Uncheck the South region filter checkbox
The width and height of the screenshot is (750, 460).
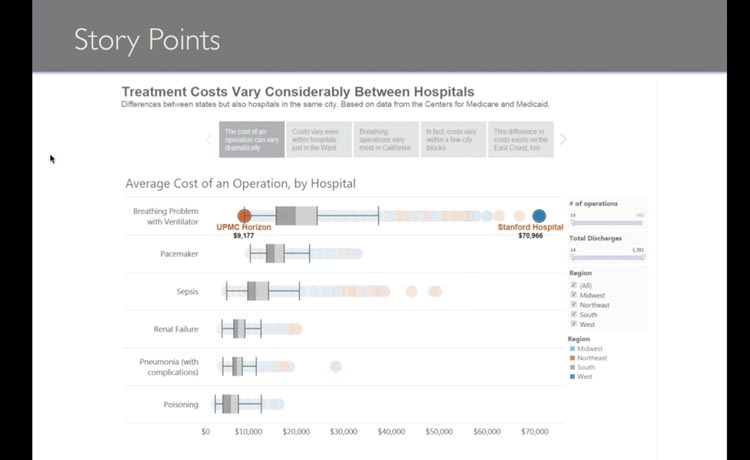click(573, 315)
